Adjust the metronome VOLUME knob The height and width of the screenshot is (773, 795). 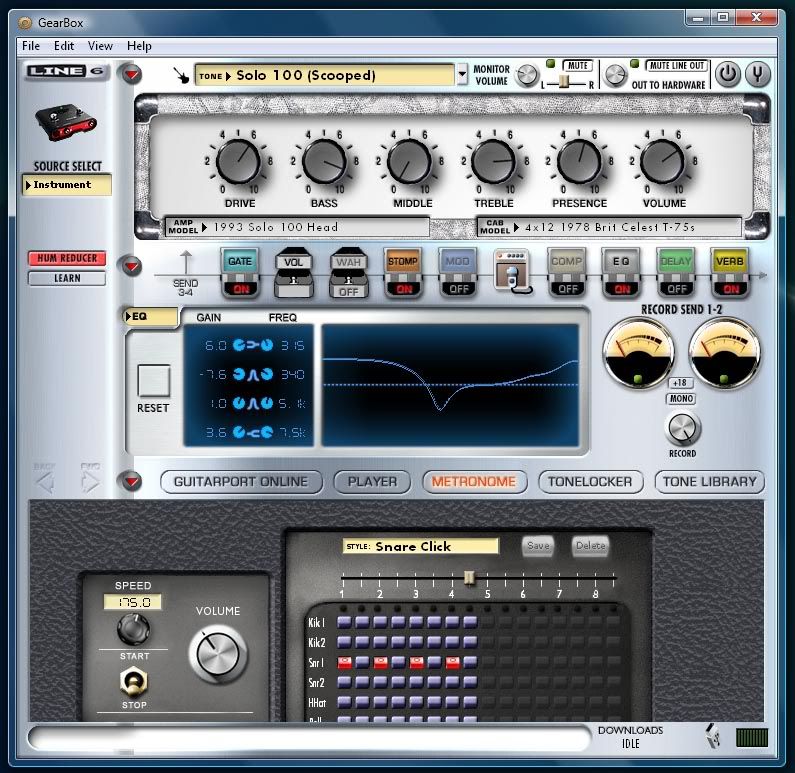[218, 653]
